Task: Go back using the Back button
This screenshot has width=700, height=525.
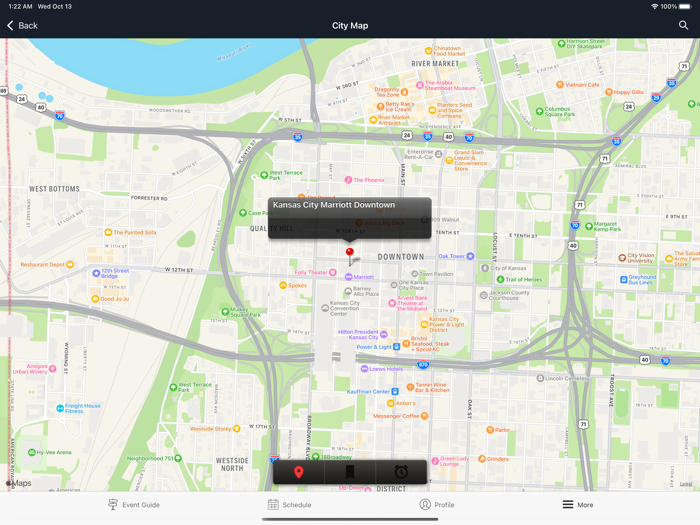Action: [x=22, y=25]
